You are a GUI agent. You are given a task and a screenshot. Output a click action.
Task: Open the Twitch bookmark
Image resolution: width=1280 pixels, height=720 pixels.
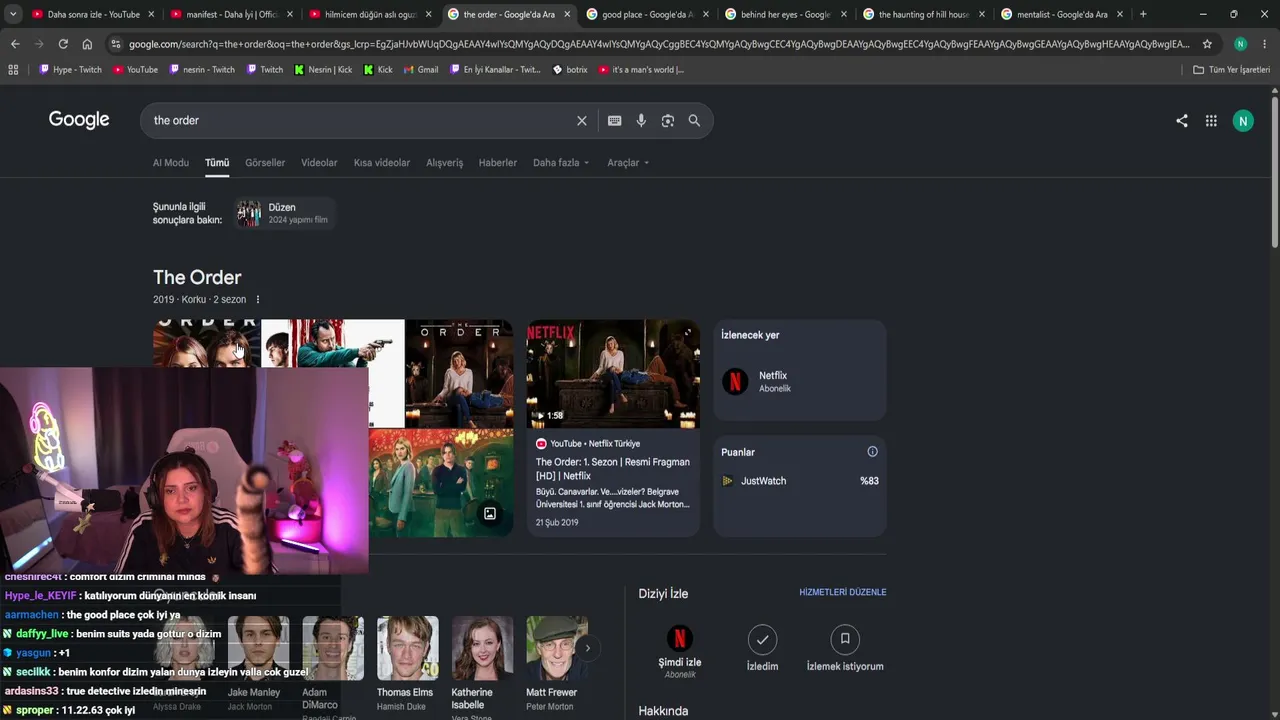coord(264,70)
